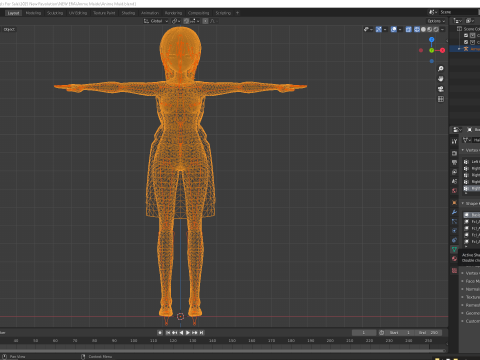Switch orthographic/perspective with grid icon

pyautogui.click(x=441, y=99)
